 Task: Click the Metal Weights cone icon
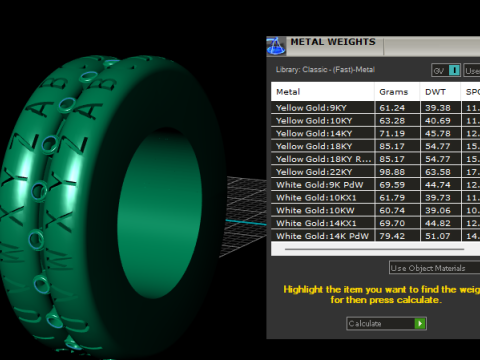[x=276, y=46]
